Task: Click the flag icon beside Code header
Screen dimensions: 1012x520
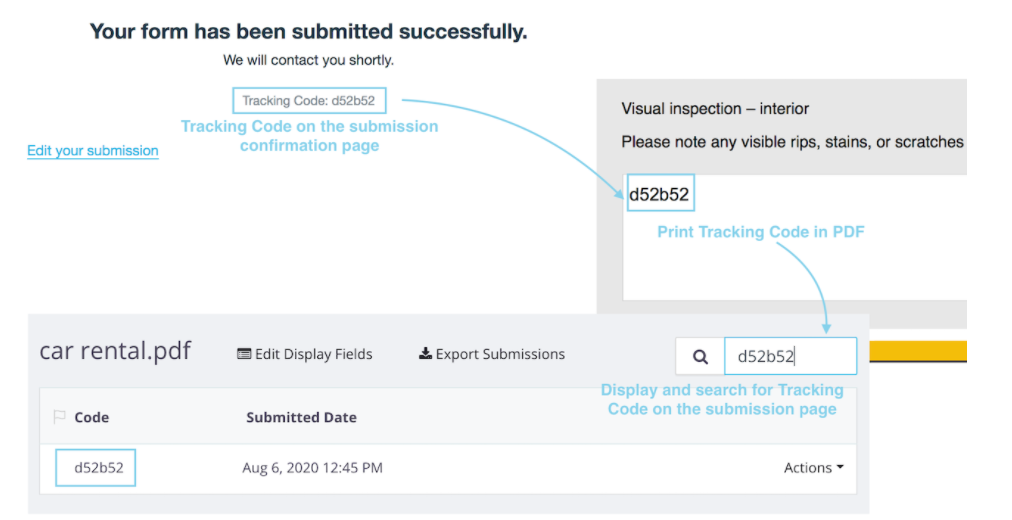Action: 59,417
